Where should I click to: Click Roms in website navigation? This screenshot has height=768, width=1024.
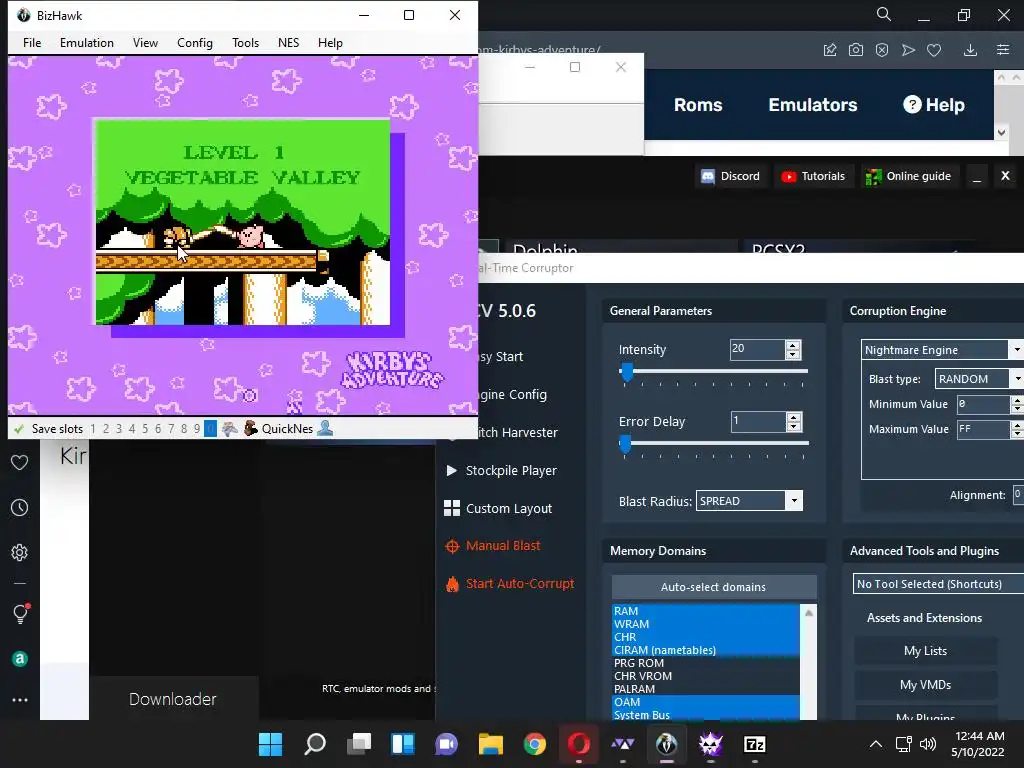click(698, 105)
